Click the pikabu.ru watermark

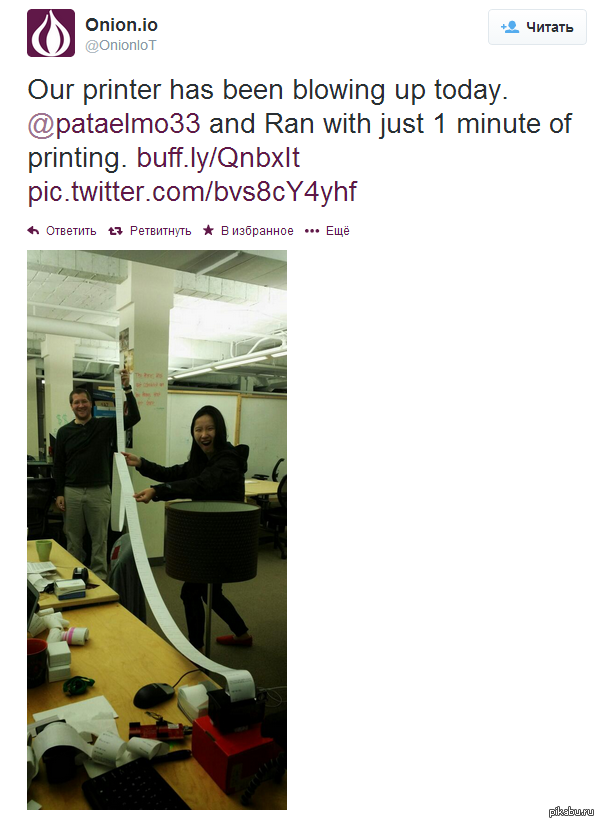pyautogui.click(x=571, y=812)
